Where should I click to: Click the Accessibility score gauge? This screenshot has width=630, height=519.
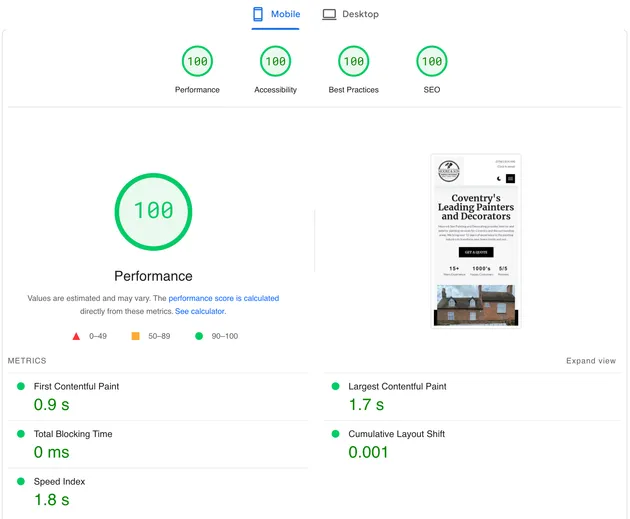275,62
